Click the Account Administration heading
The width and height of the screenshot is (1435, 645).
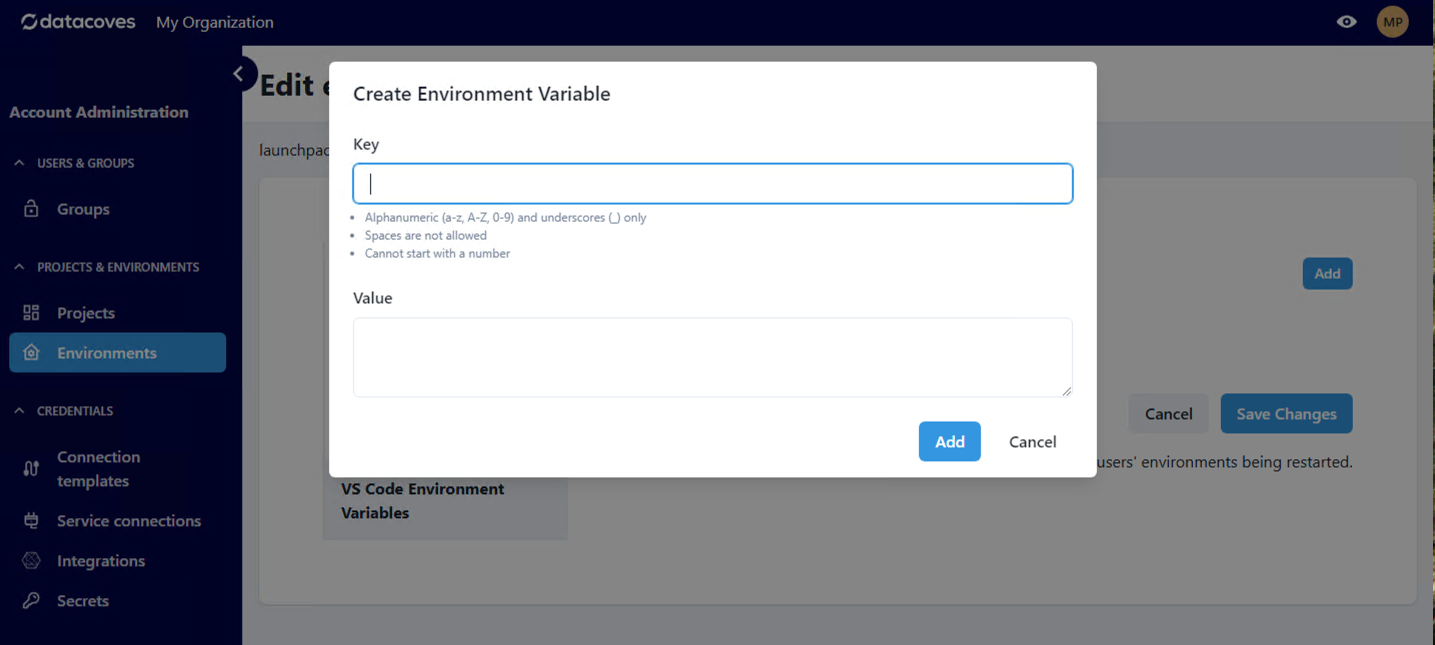point(99,112)
